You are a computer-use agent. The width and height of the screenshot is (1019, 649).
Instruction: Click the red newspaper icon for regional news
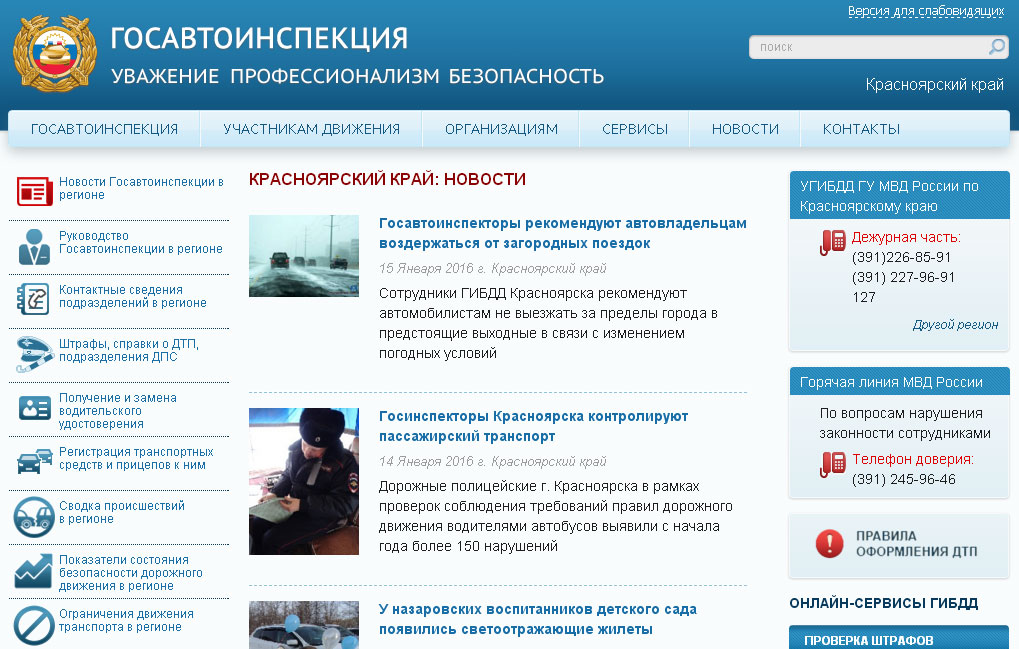pos(34,191)
